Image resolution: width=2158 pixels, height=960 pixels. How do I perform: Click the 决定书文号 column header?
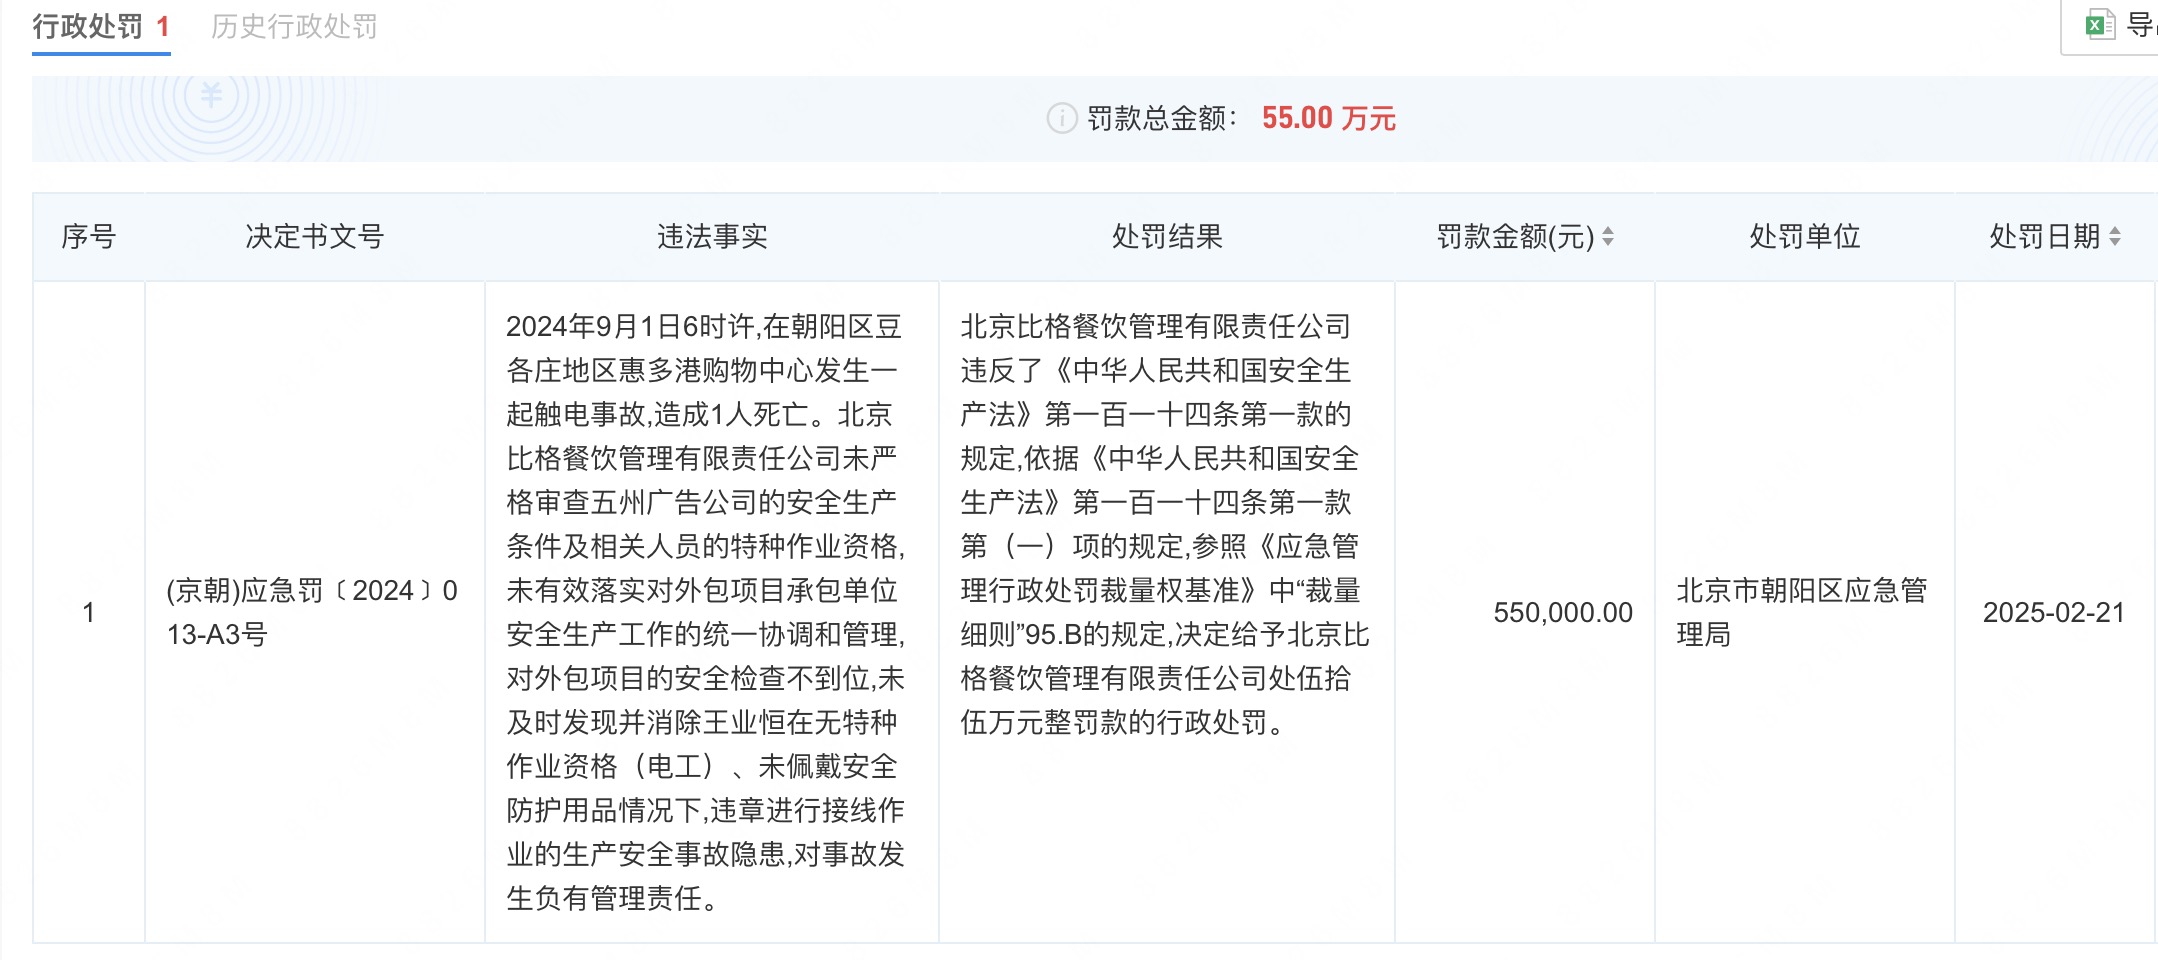[x=315, y=237]
